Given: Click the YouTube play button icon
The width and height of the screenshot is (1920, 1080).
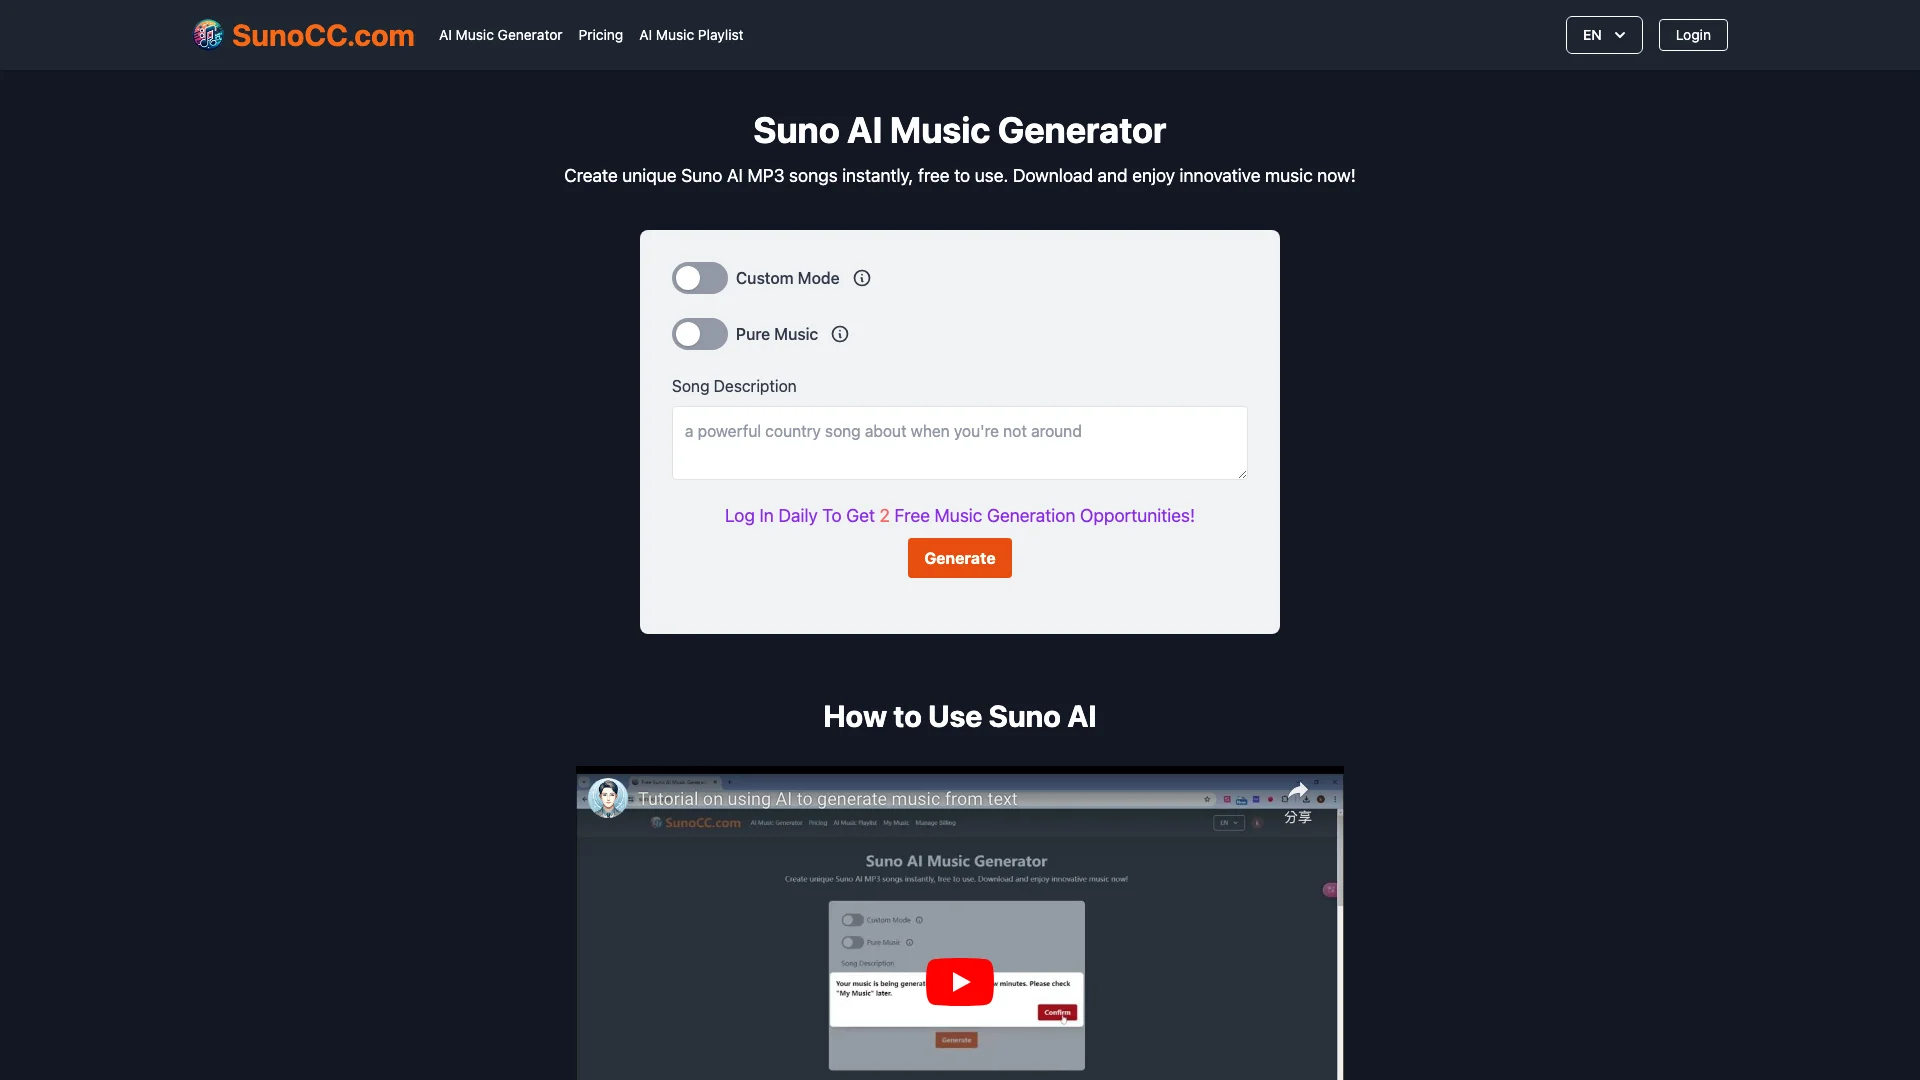Looking at the screenshot, I should pyautogui.click(x=960, y=981).
